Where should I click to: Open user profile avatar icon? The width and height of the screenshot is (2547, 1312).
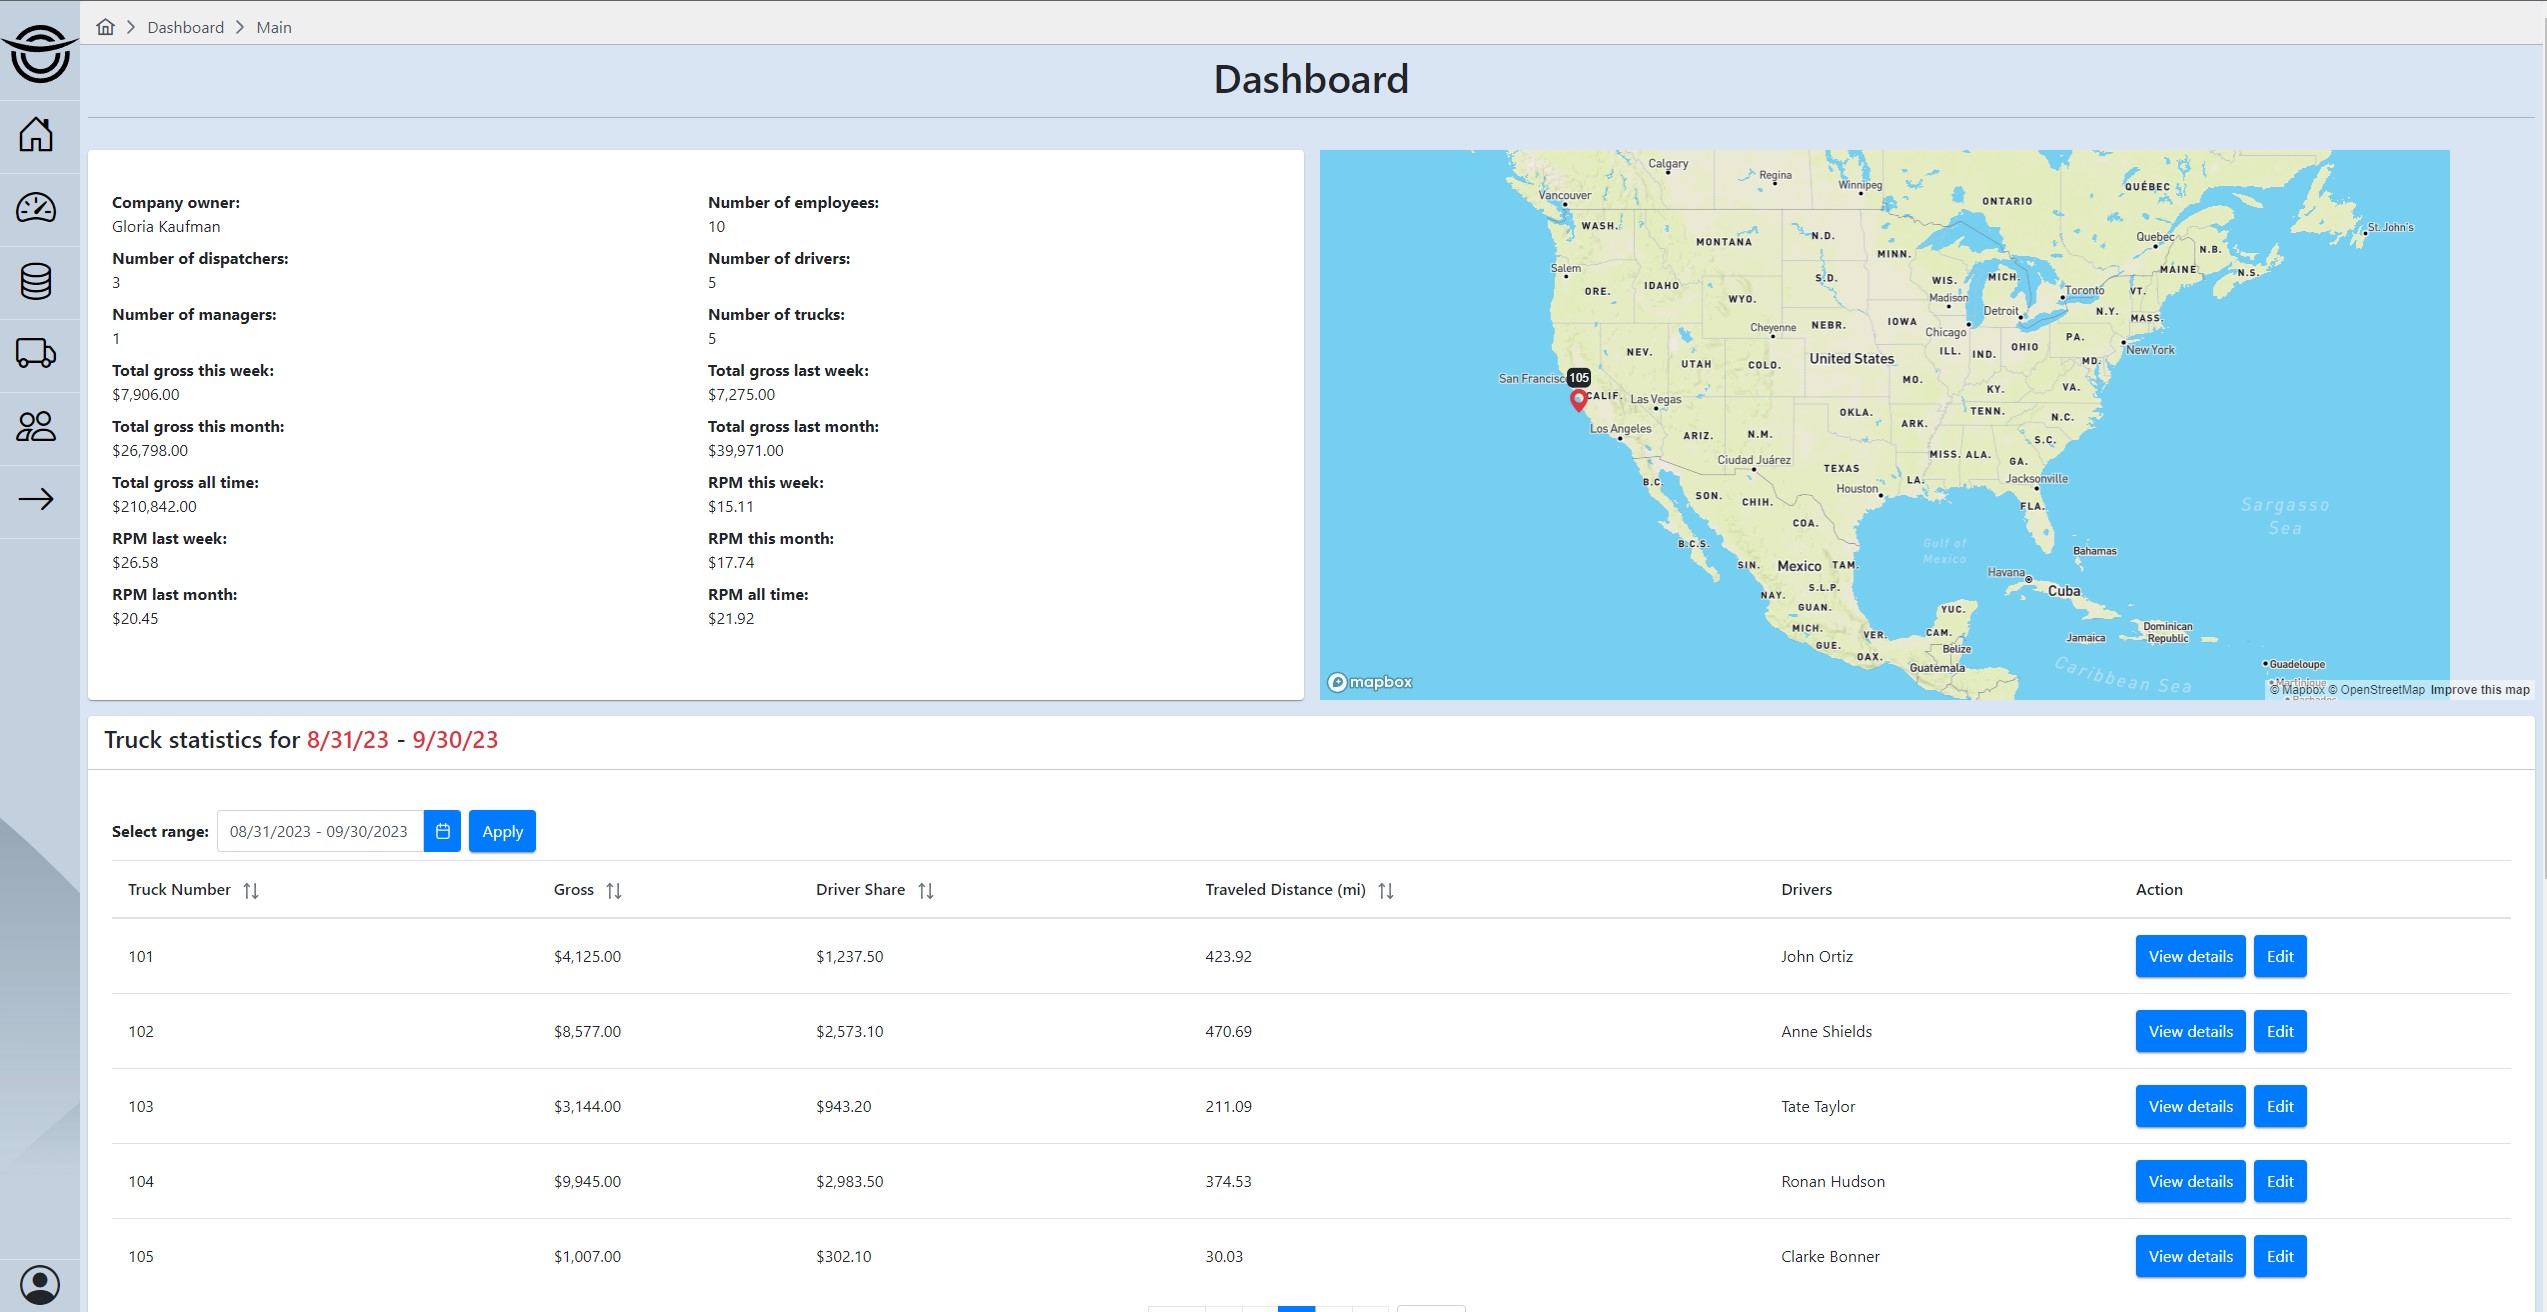tap(39, 1284)
